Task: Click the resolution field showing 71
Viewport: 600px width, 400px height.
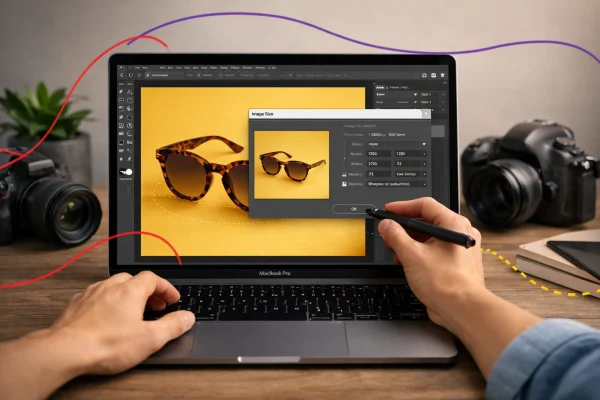Action: (x=378, y=174)
